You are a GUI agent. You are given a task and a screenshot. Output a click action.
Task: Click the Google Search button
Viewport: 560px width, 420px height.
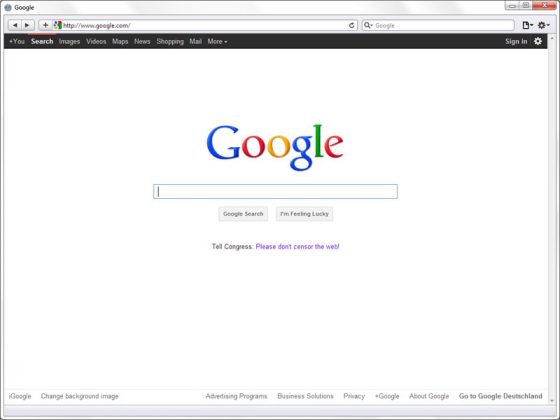tap(243, 214)
